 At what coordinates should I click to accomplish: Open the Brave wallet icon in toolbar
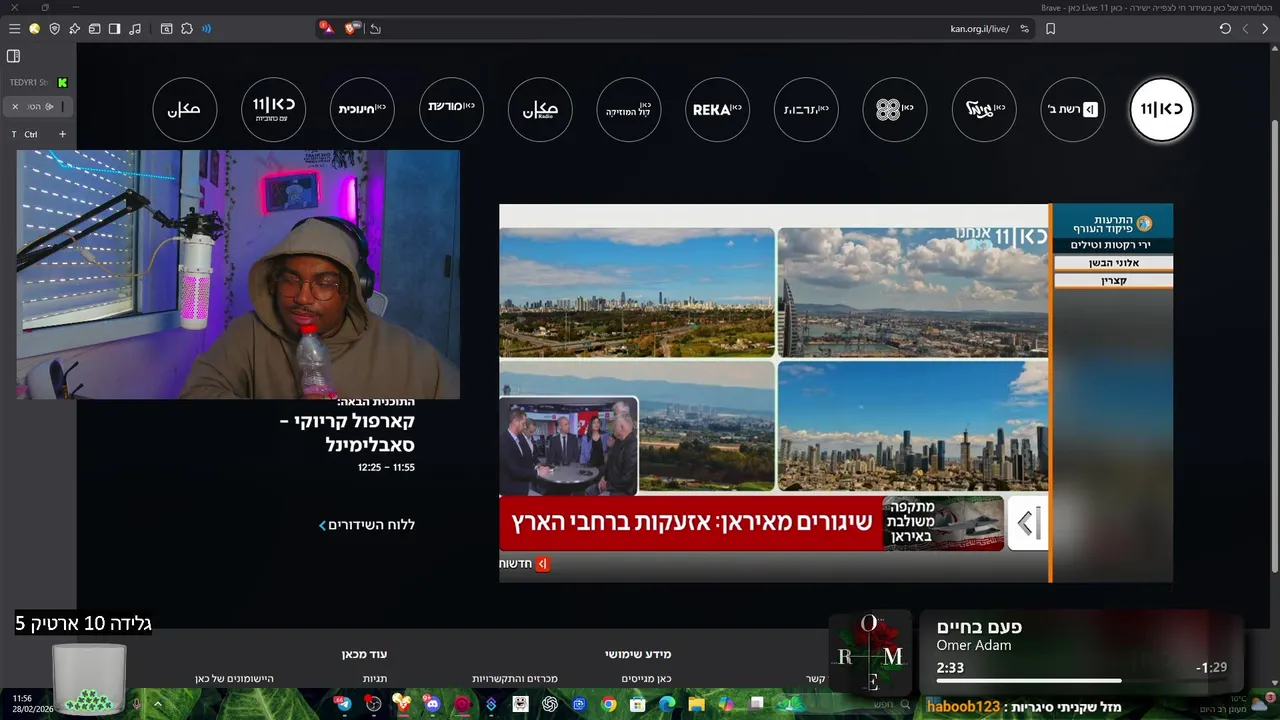pyautogui.click(x=94, y=29)
